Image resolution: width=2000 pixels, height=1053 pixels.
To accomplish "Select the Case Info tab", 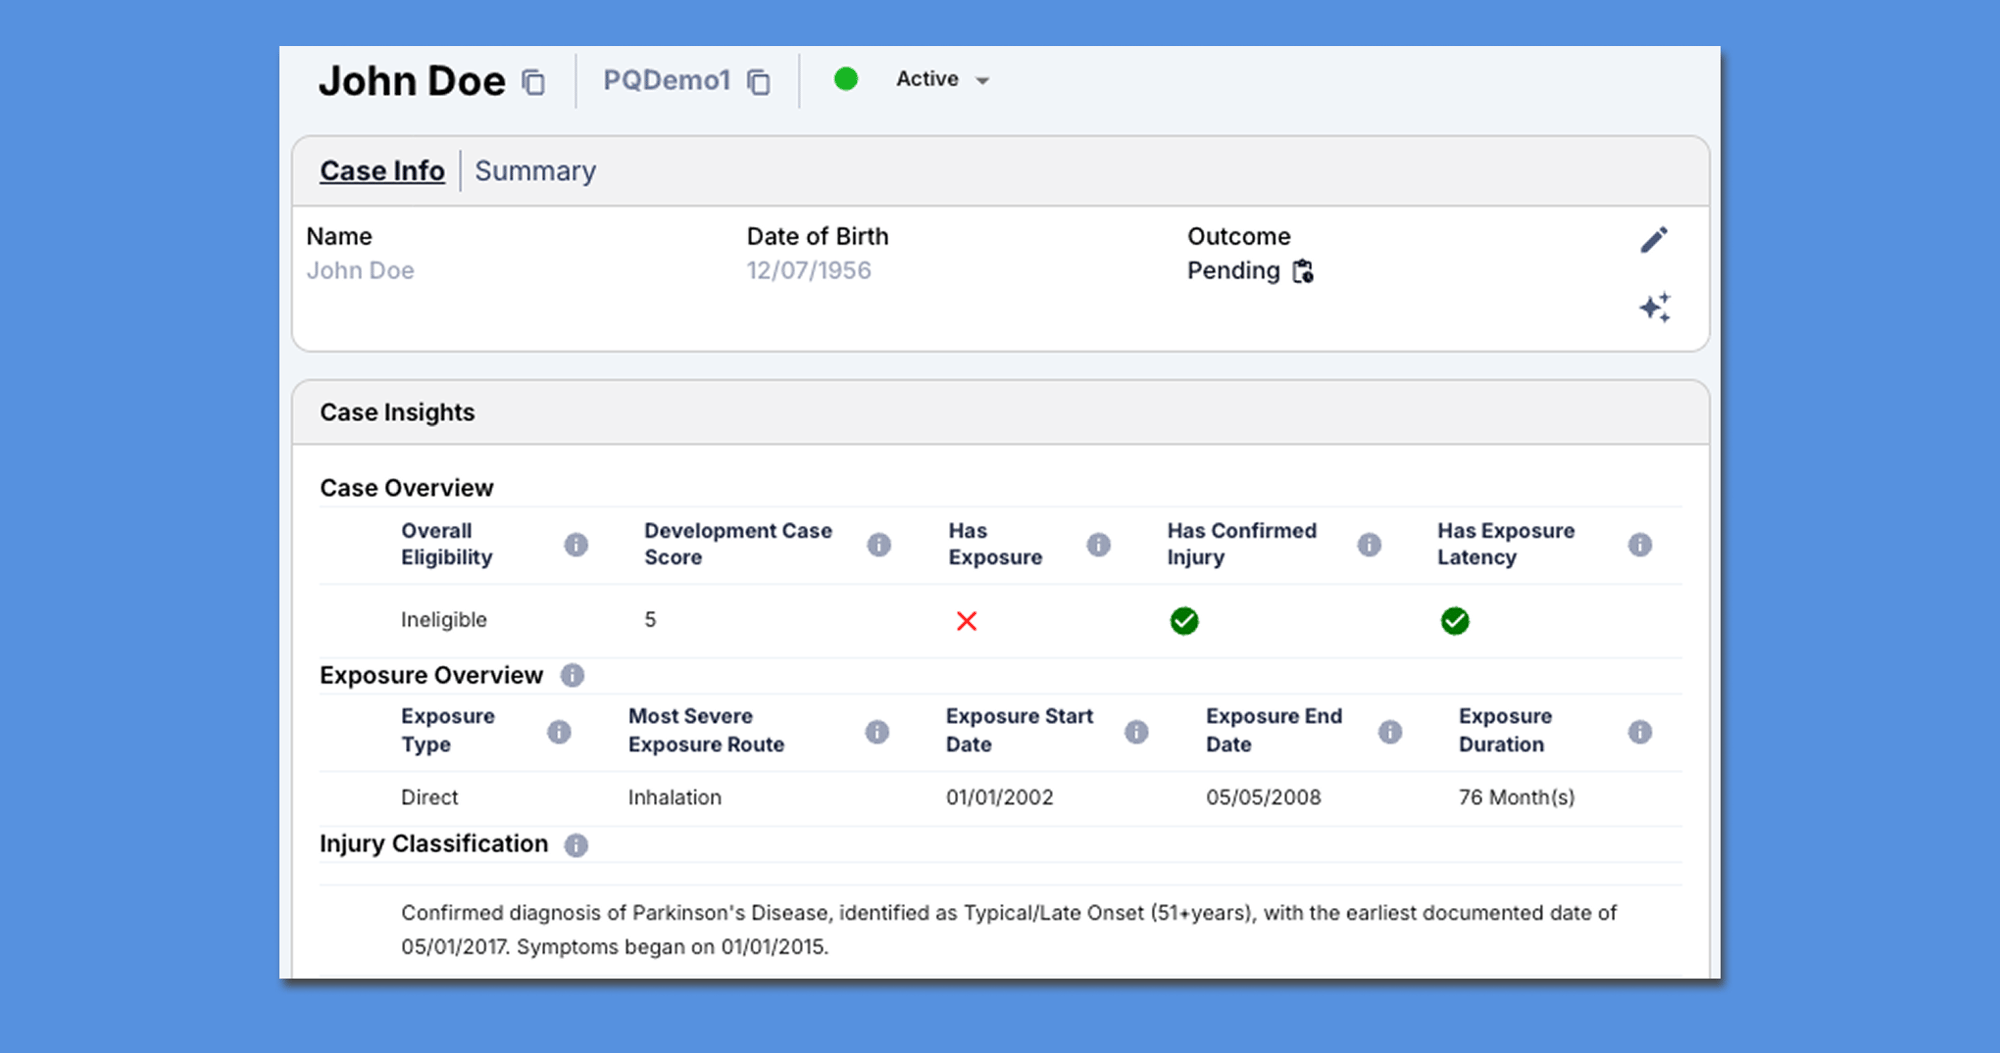I will point(382,171).
